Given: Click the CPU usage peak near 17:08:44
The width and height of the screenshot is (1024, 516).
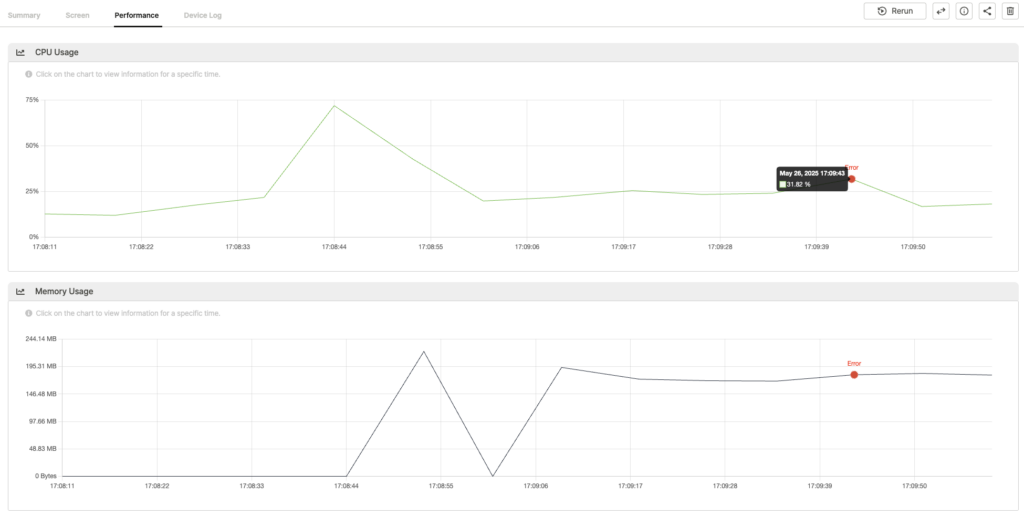Looking at the screenshot, I should (334, 105).
